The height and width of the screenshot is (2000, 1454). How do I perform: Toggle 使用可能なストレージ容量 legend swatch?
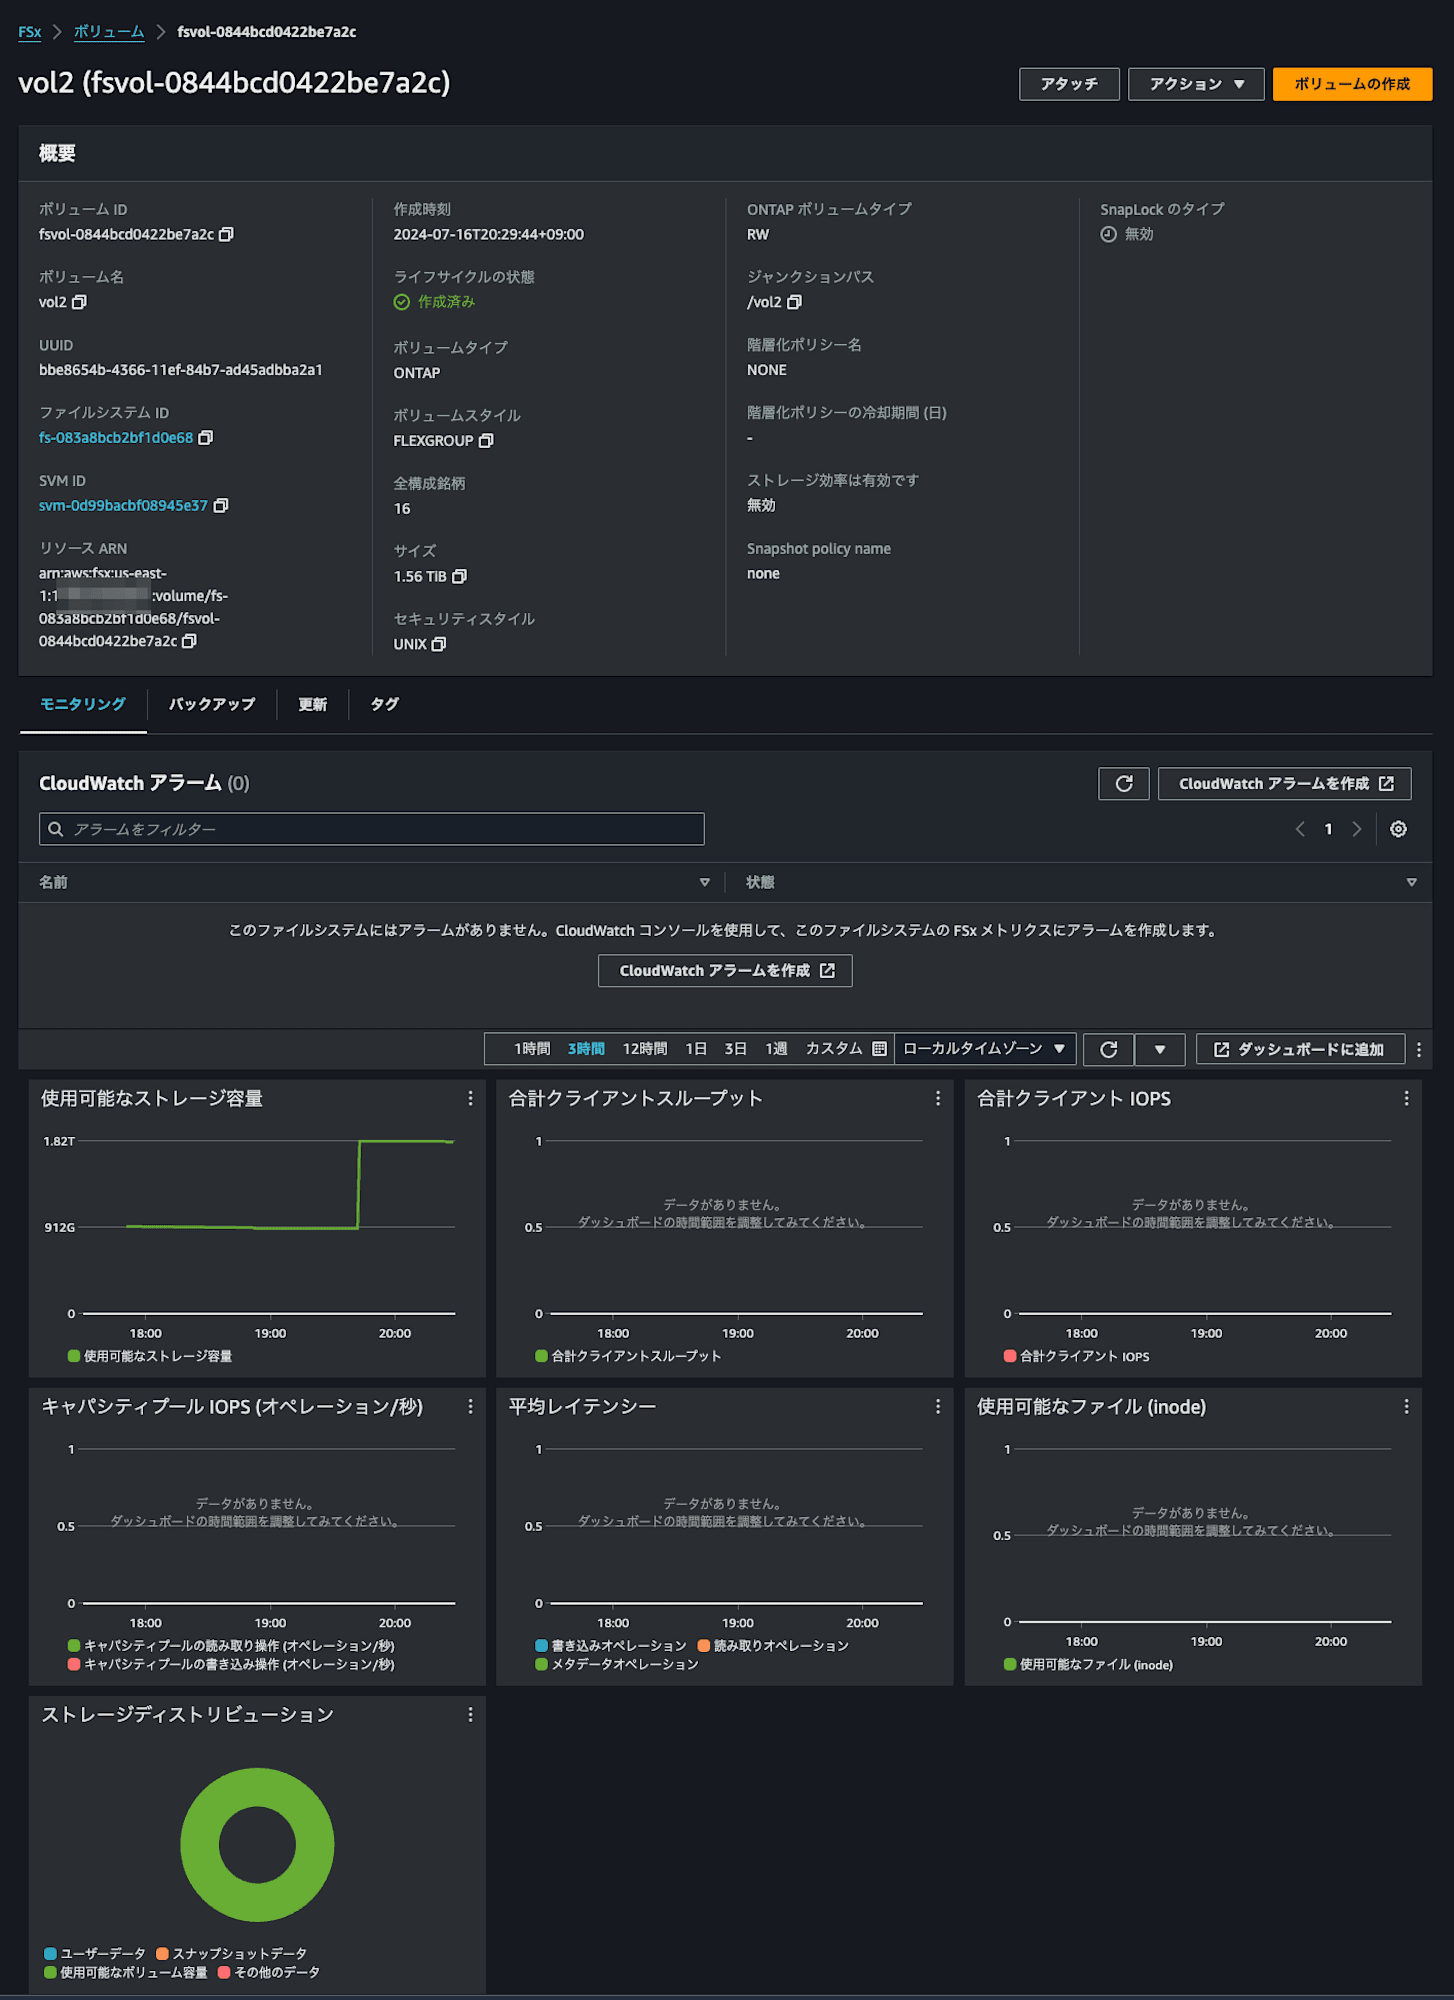(x=74, y=1356)
